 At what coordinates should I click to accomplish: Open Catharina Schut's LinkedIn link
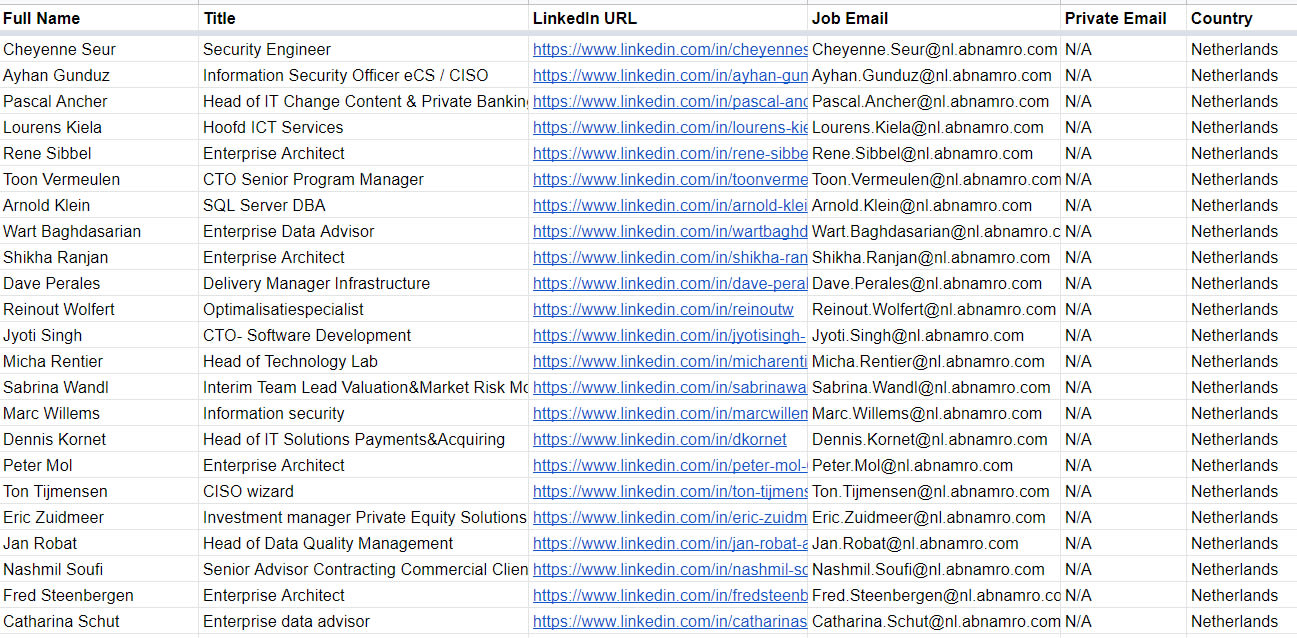click(x=670, y=621)
